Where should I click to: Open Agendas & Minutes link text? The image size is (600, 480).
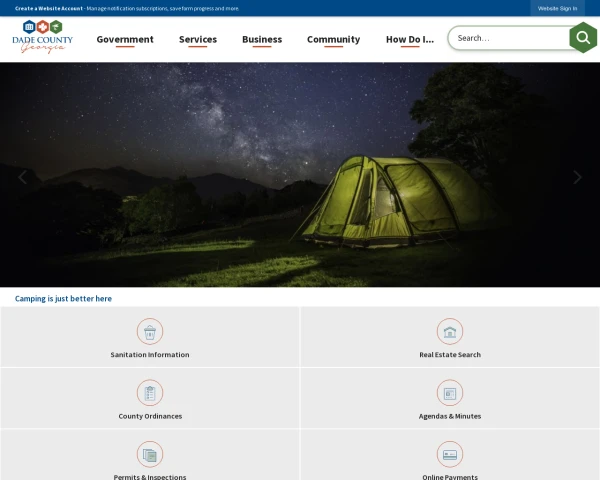pyautogui.click(x=450, y=416)
